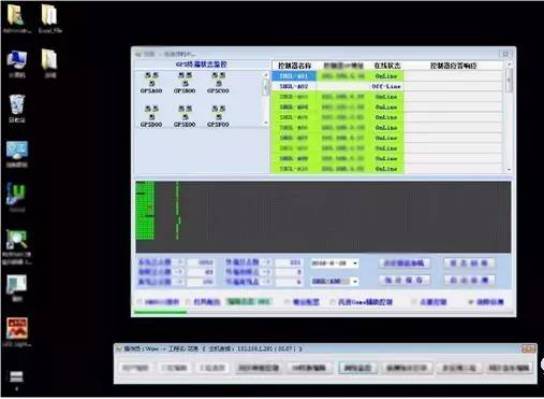Select the GPSC00 terminal icon
The width and height of the screenshot is (544, 399).
point(218,83)
